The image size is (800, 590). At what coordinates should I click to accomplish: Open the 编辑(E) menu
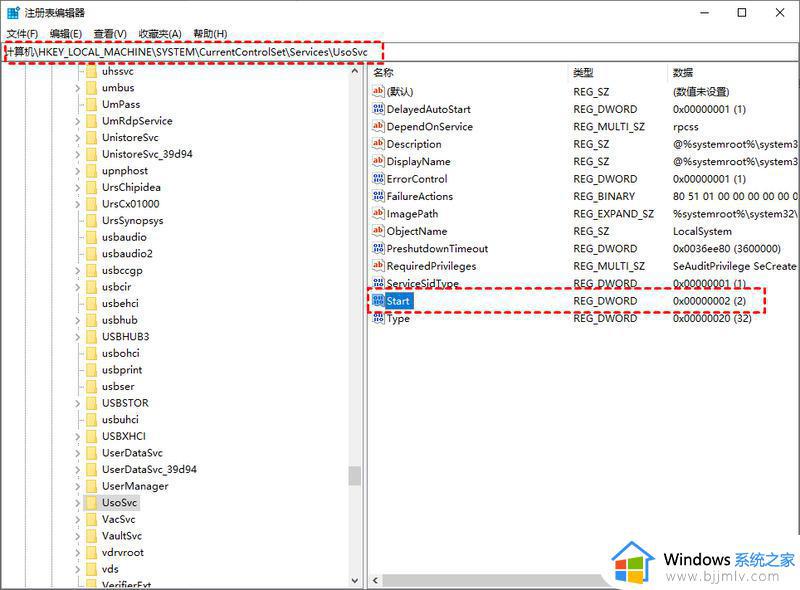[66, 34]
